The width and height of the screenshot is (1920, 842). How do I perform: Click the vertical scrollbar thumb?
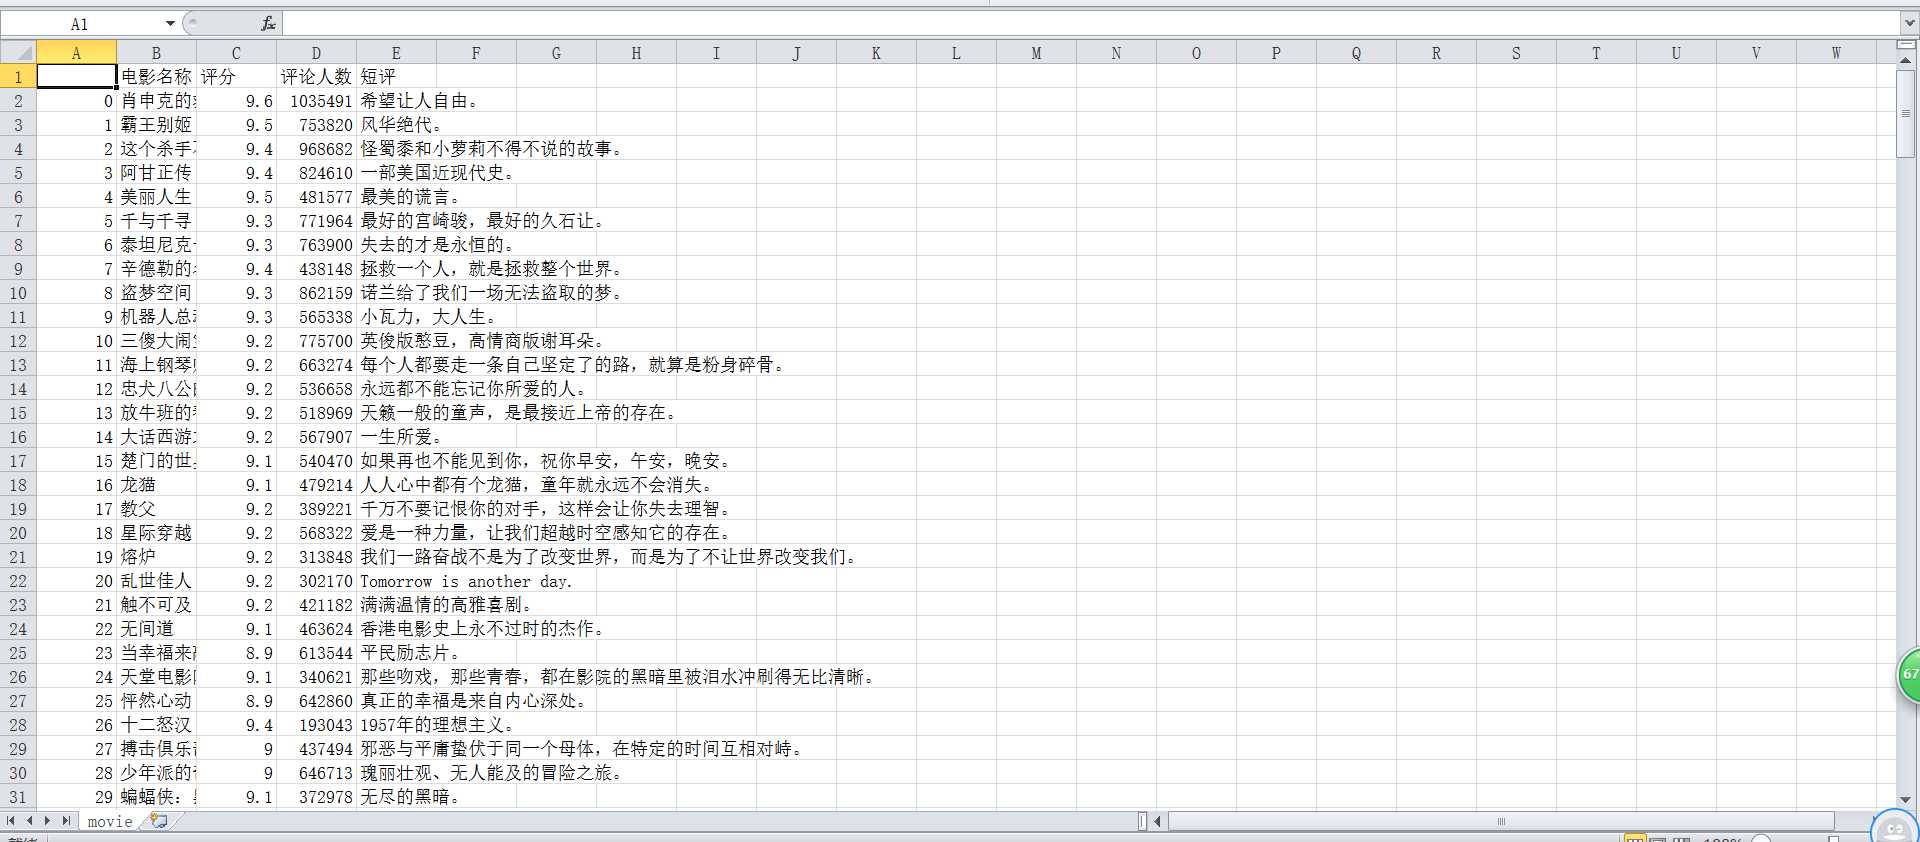tap(1906, 113)
